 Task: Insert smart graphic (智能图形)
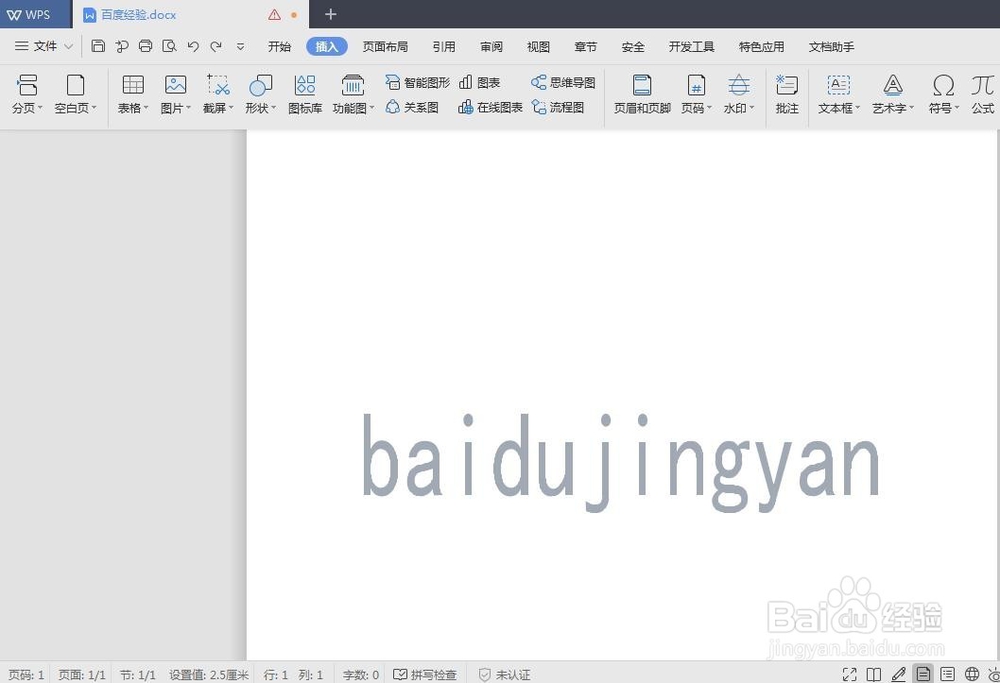418,82
